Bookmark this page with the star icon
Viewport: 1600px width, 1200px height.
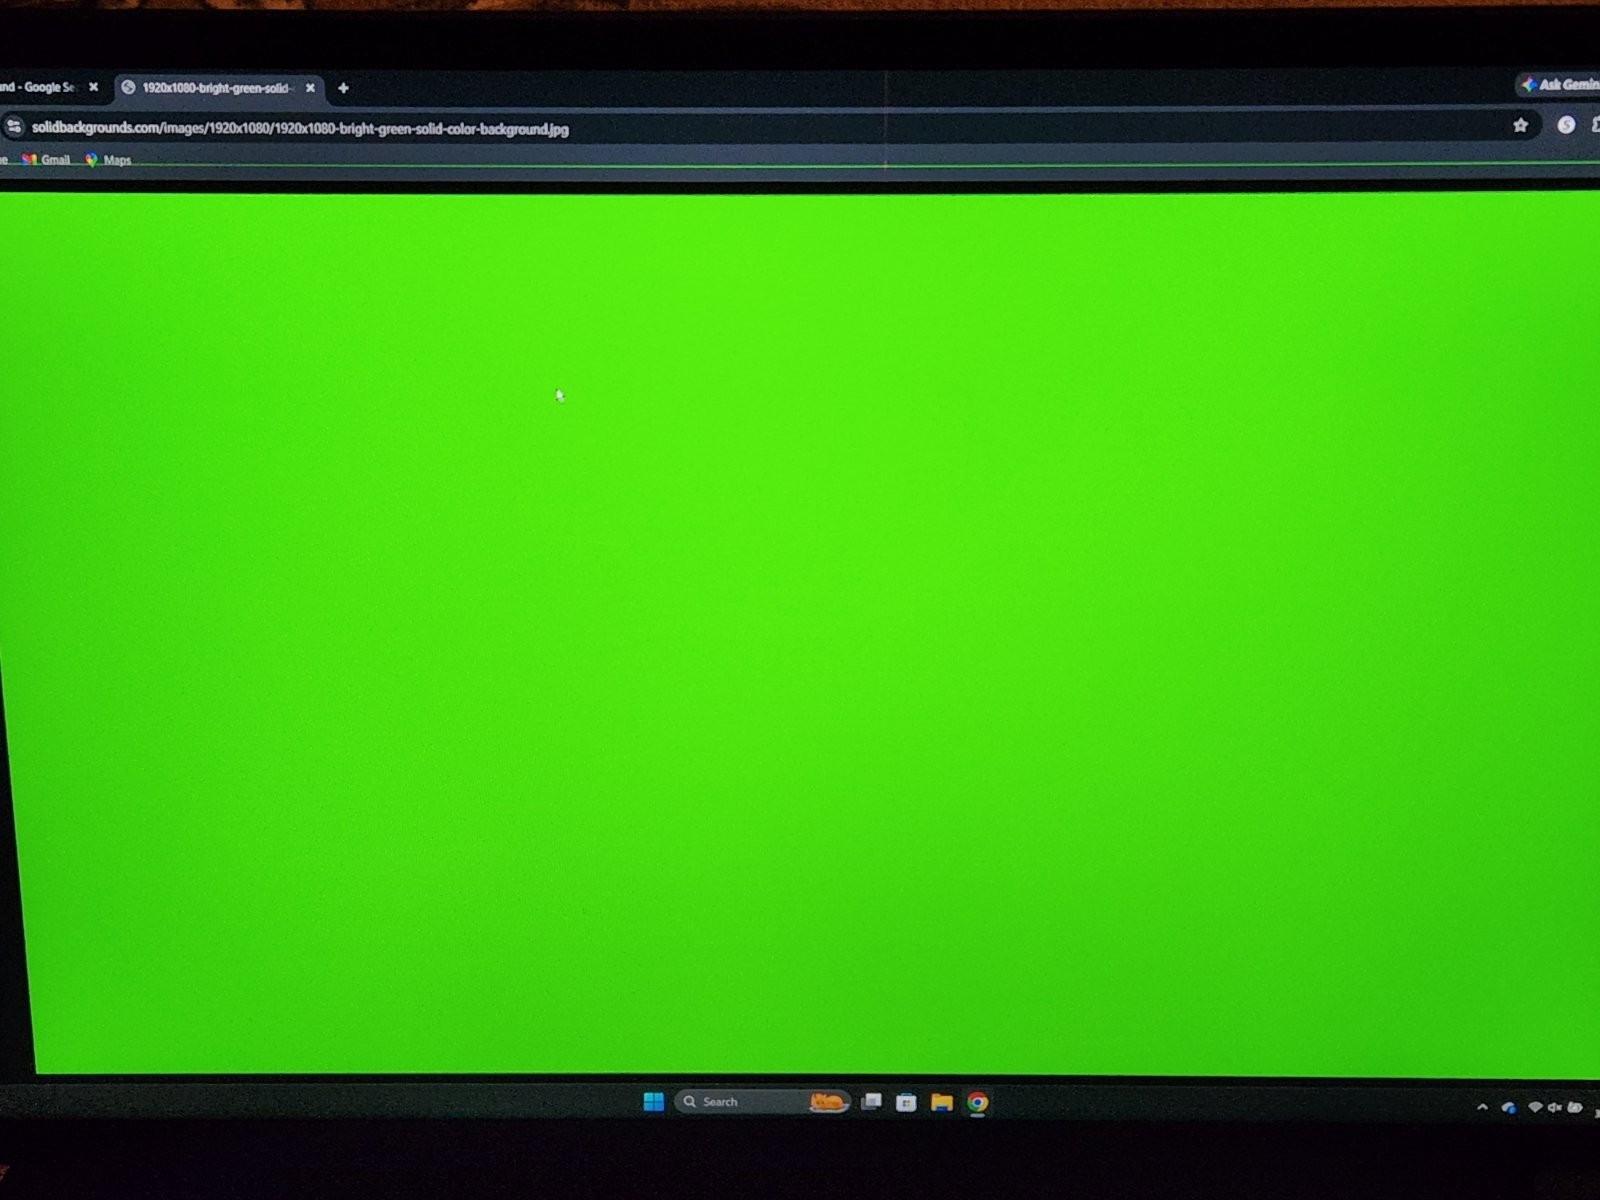(x=1520, y=125)
